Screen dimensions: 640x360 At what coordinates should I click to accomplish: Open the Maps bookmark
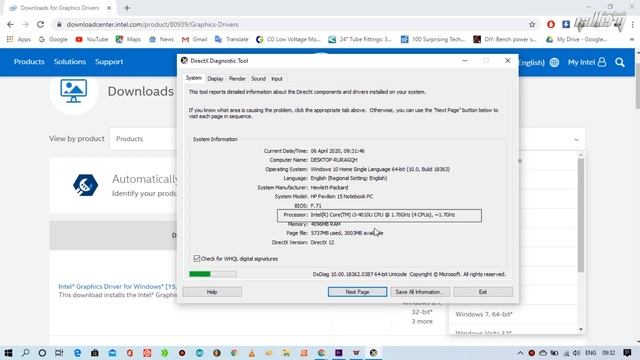coord(128,39)
